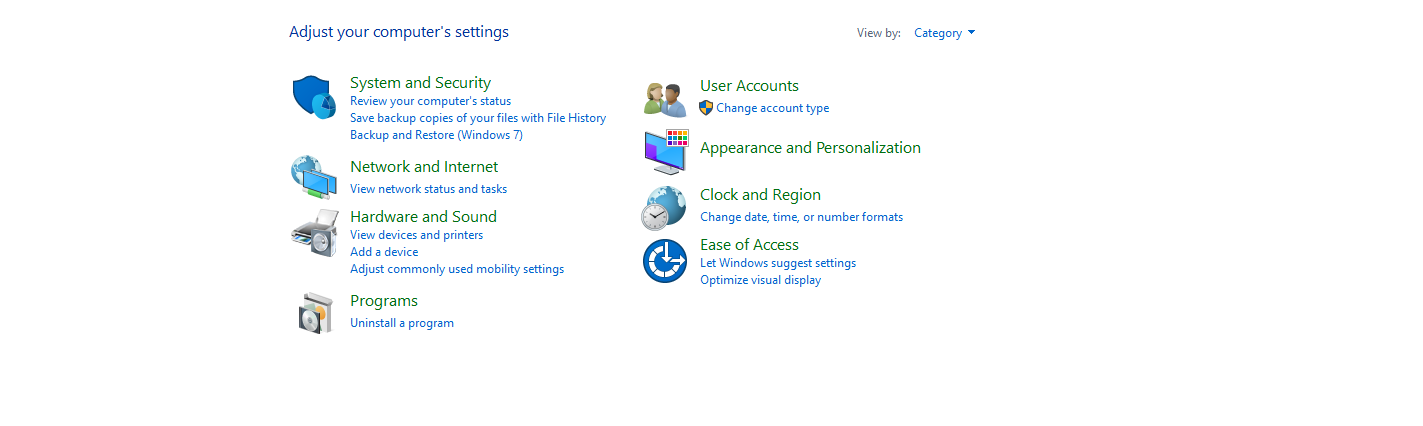Select Optimize visual display link
The image size is (1423, 426).
[x=760, y=280]
